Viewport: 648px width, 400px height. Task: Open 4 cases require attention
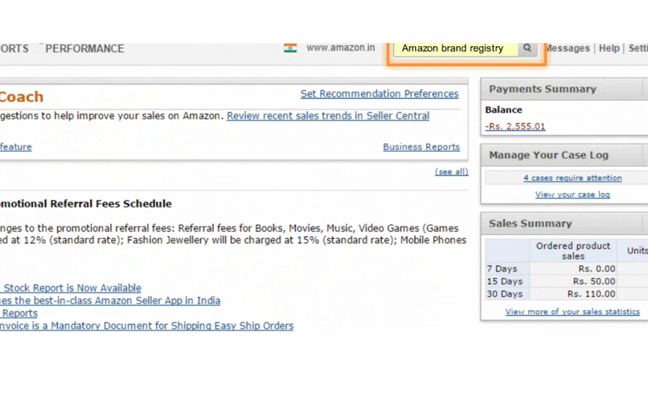[572, 178]
